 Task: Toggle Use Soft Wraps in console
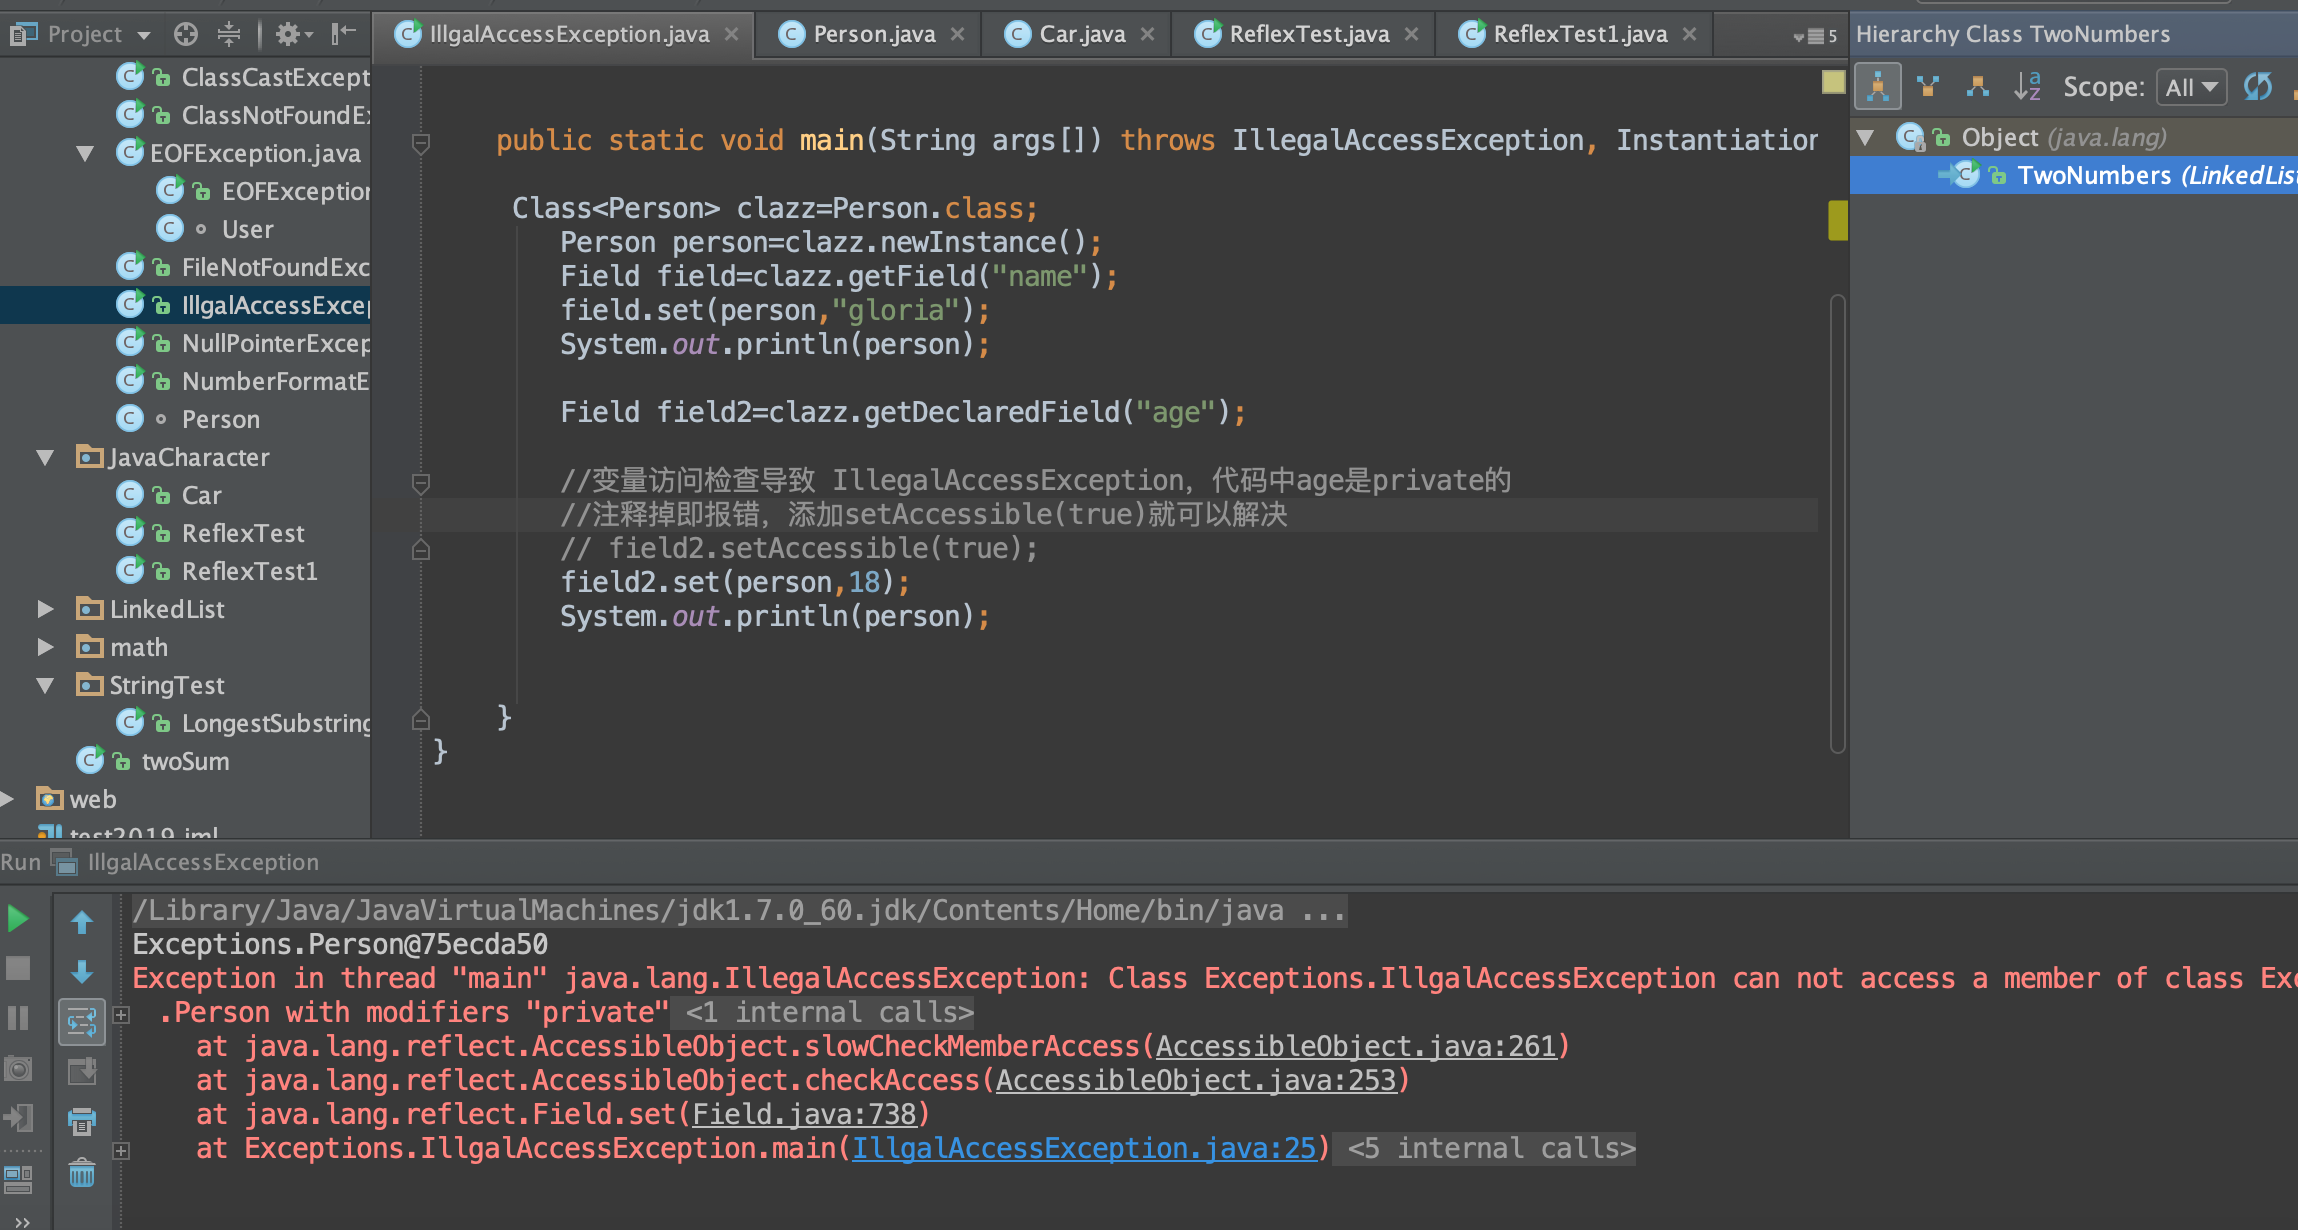(82, 1022)
